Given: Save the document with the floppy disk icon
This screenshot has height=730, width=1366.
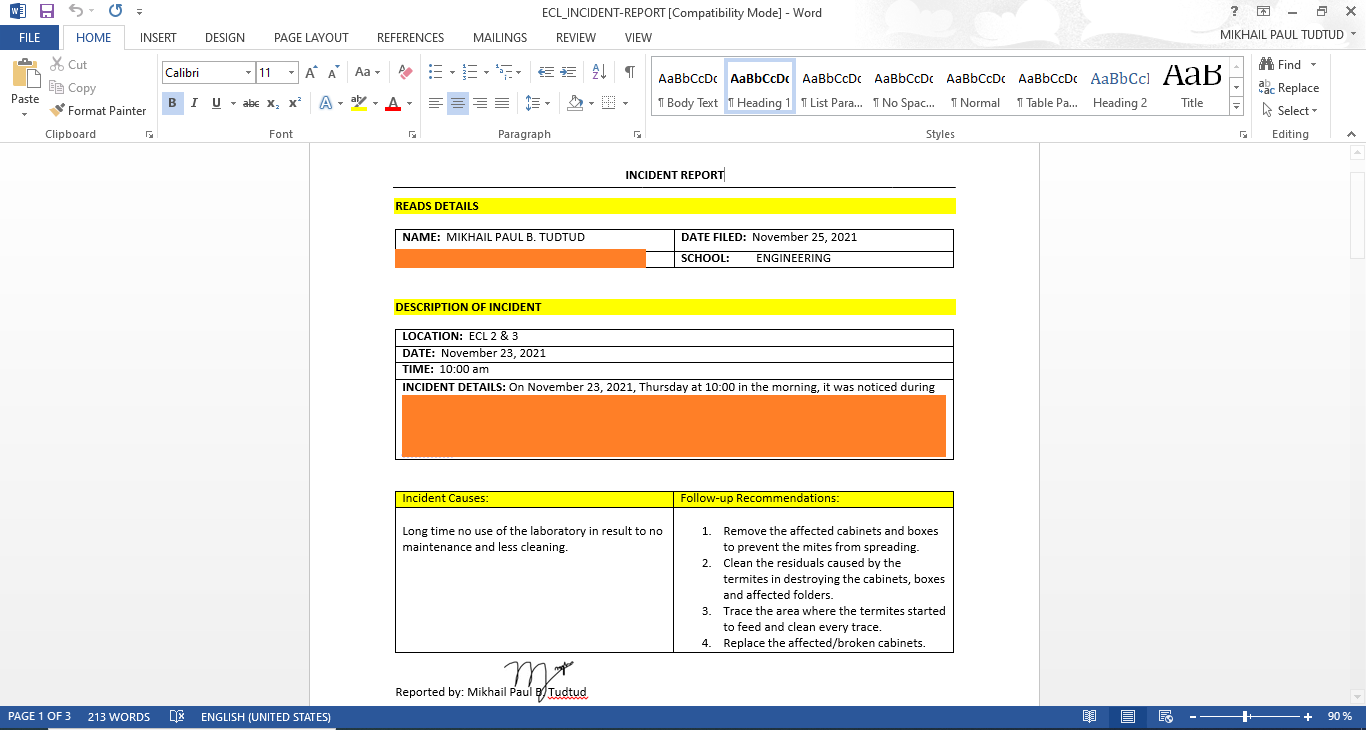Looking at the screenshot, I should pos(46,12).
